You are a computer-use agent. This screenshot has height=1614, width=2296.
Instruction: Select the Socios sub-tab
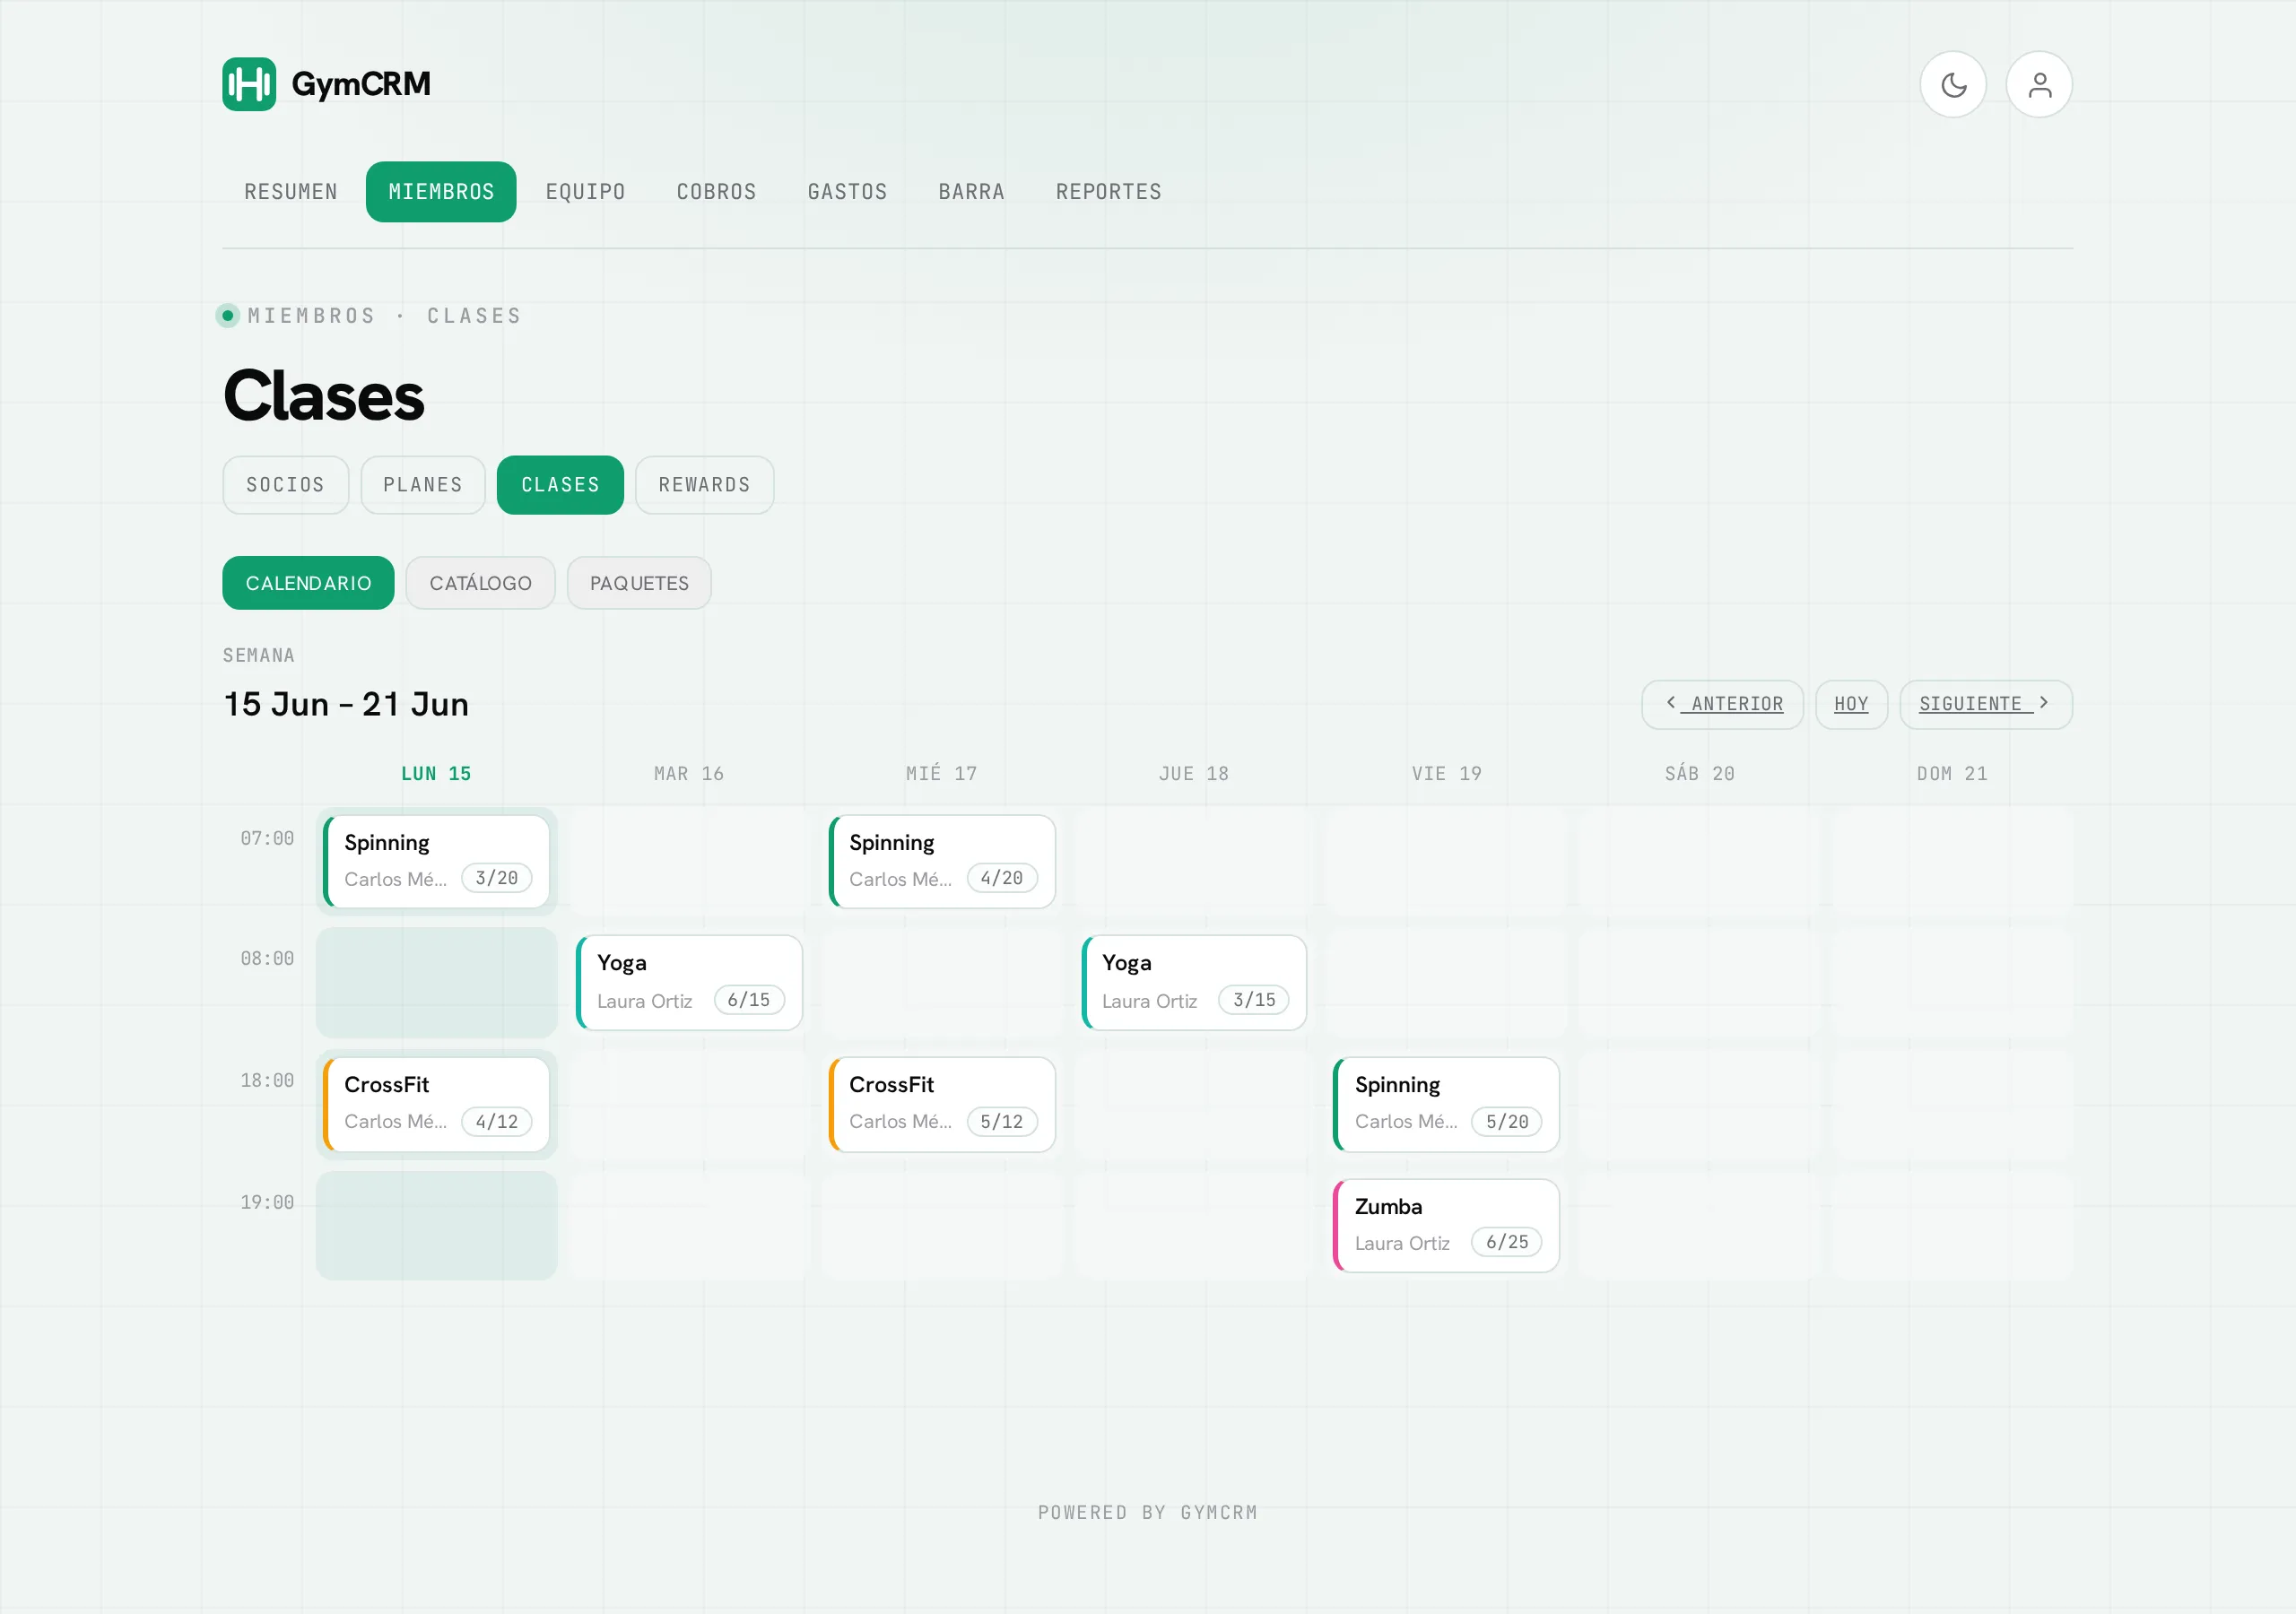(x=285, y=485)
